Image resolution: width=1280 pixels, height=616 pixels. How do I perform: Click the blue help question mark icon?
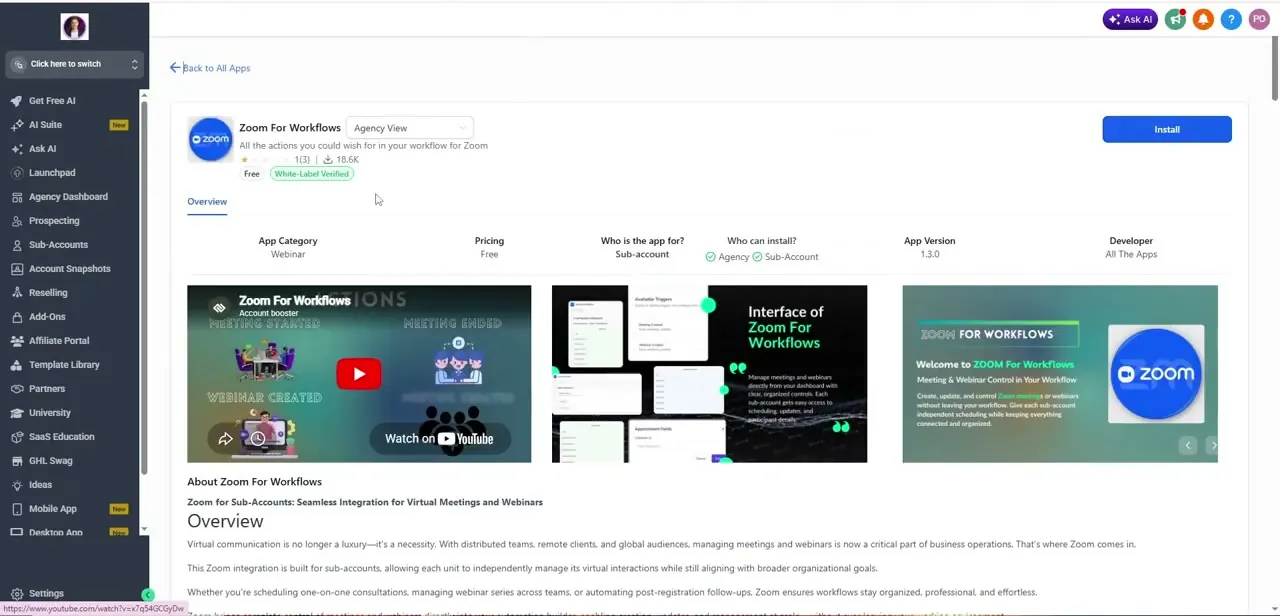[1231, 19]
